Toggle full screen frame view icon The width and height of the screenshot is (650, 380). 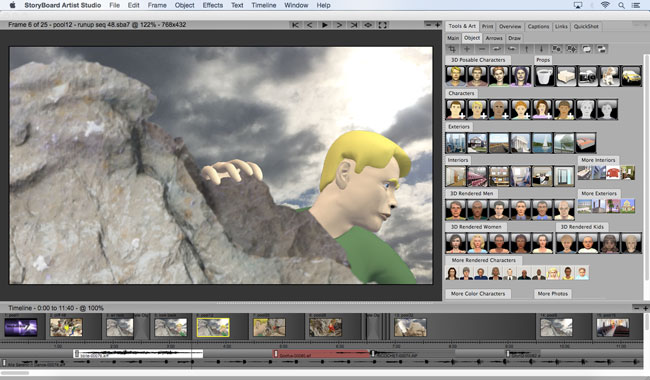383,25
